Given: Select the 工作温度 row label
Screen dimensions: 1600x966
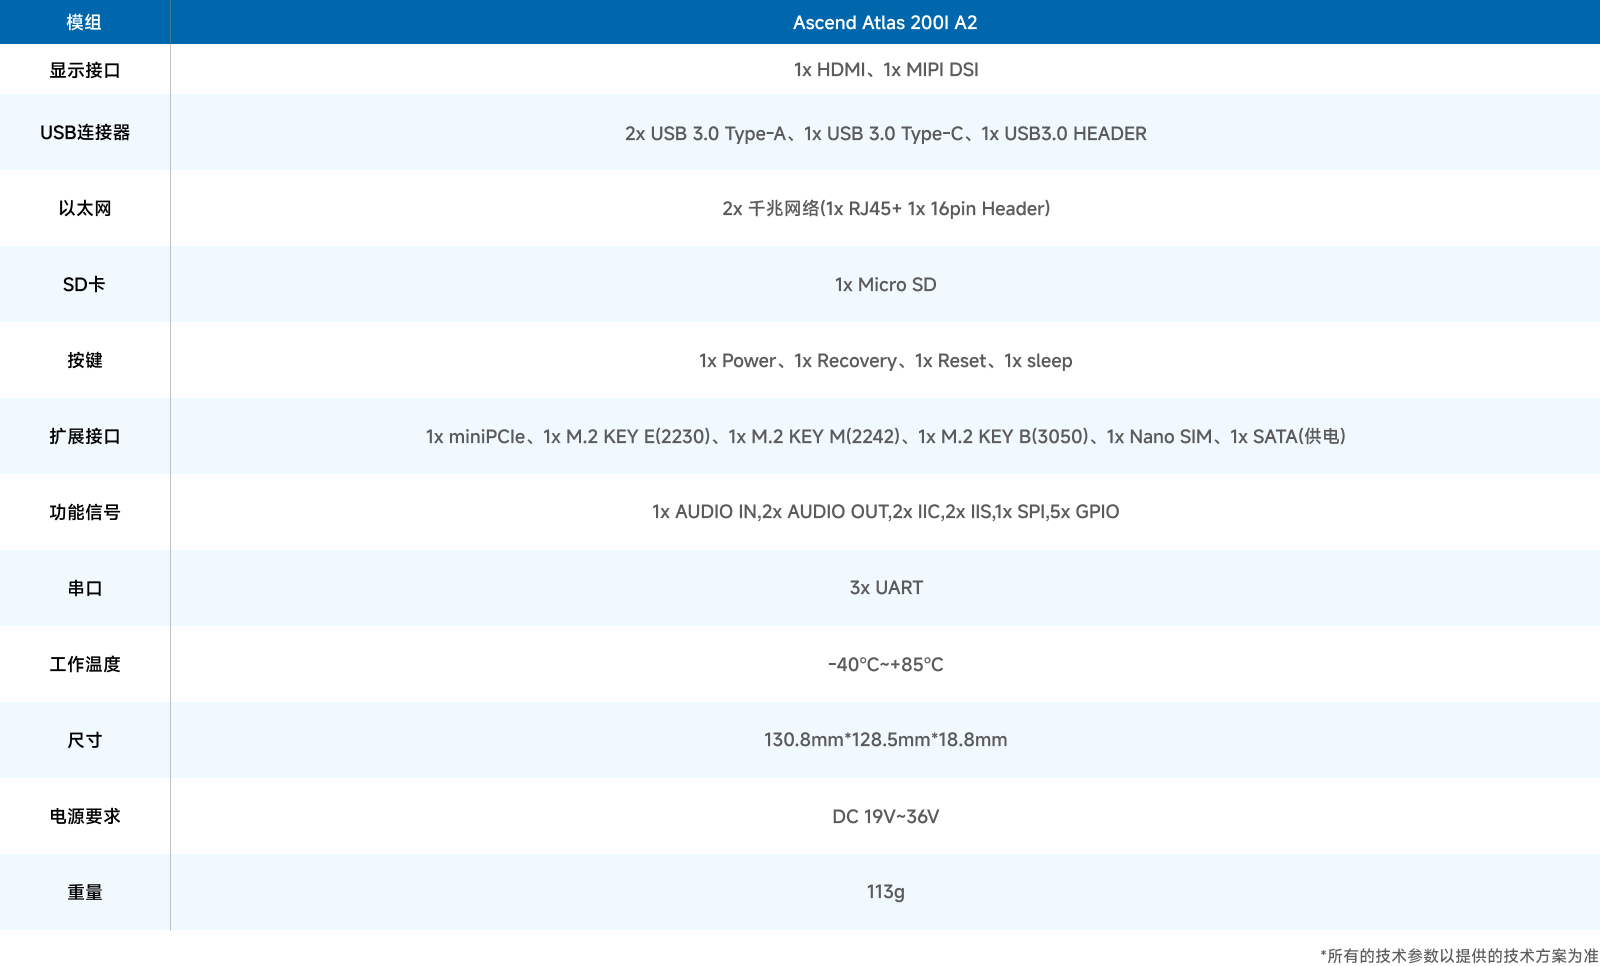Looking at the screenshot, I should [x=85, y=664].
